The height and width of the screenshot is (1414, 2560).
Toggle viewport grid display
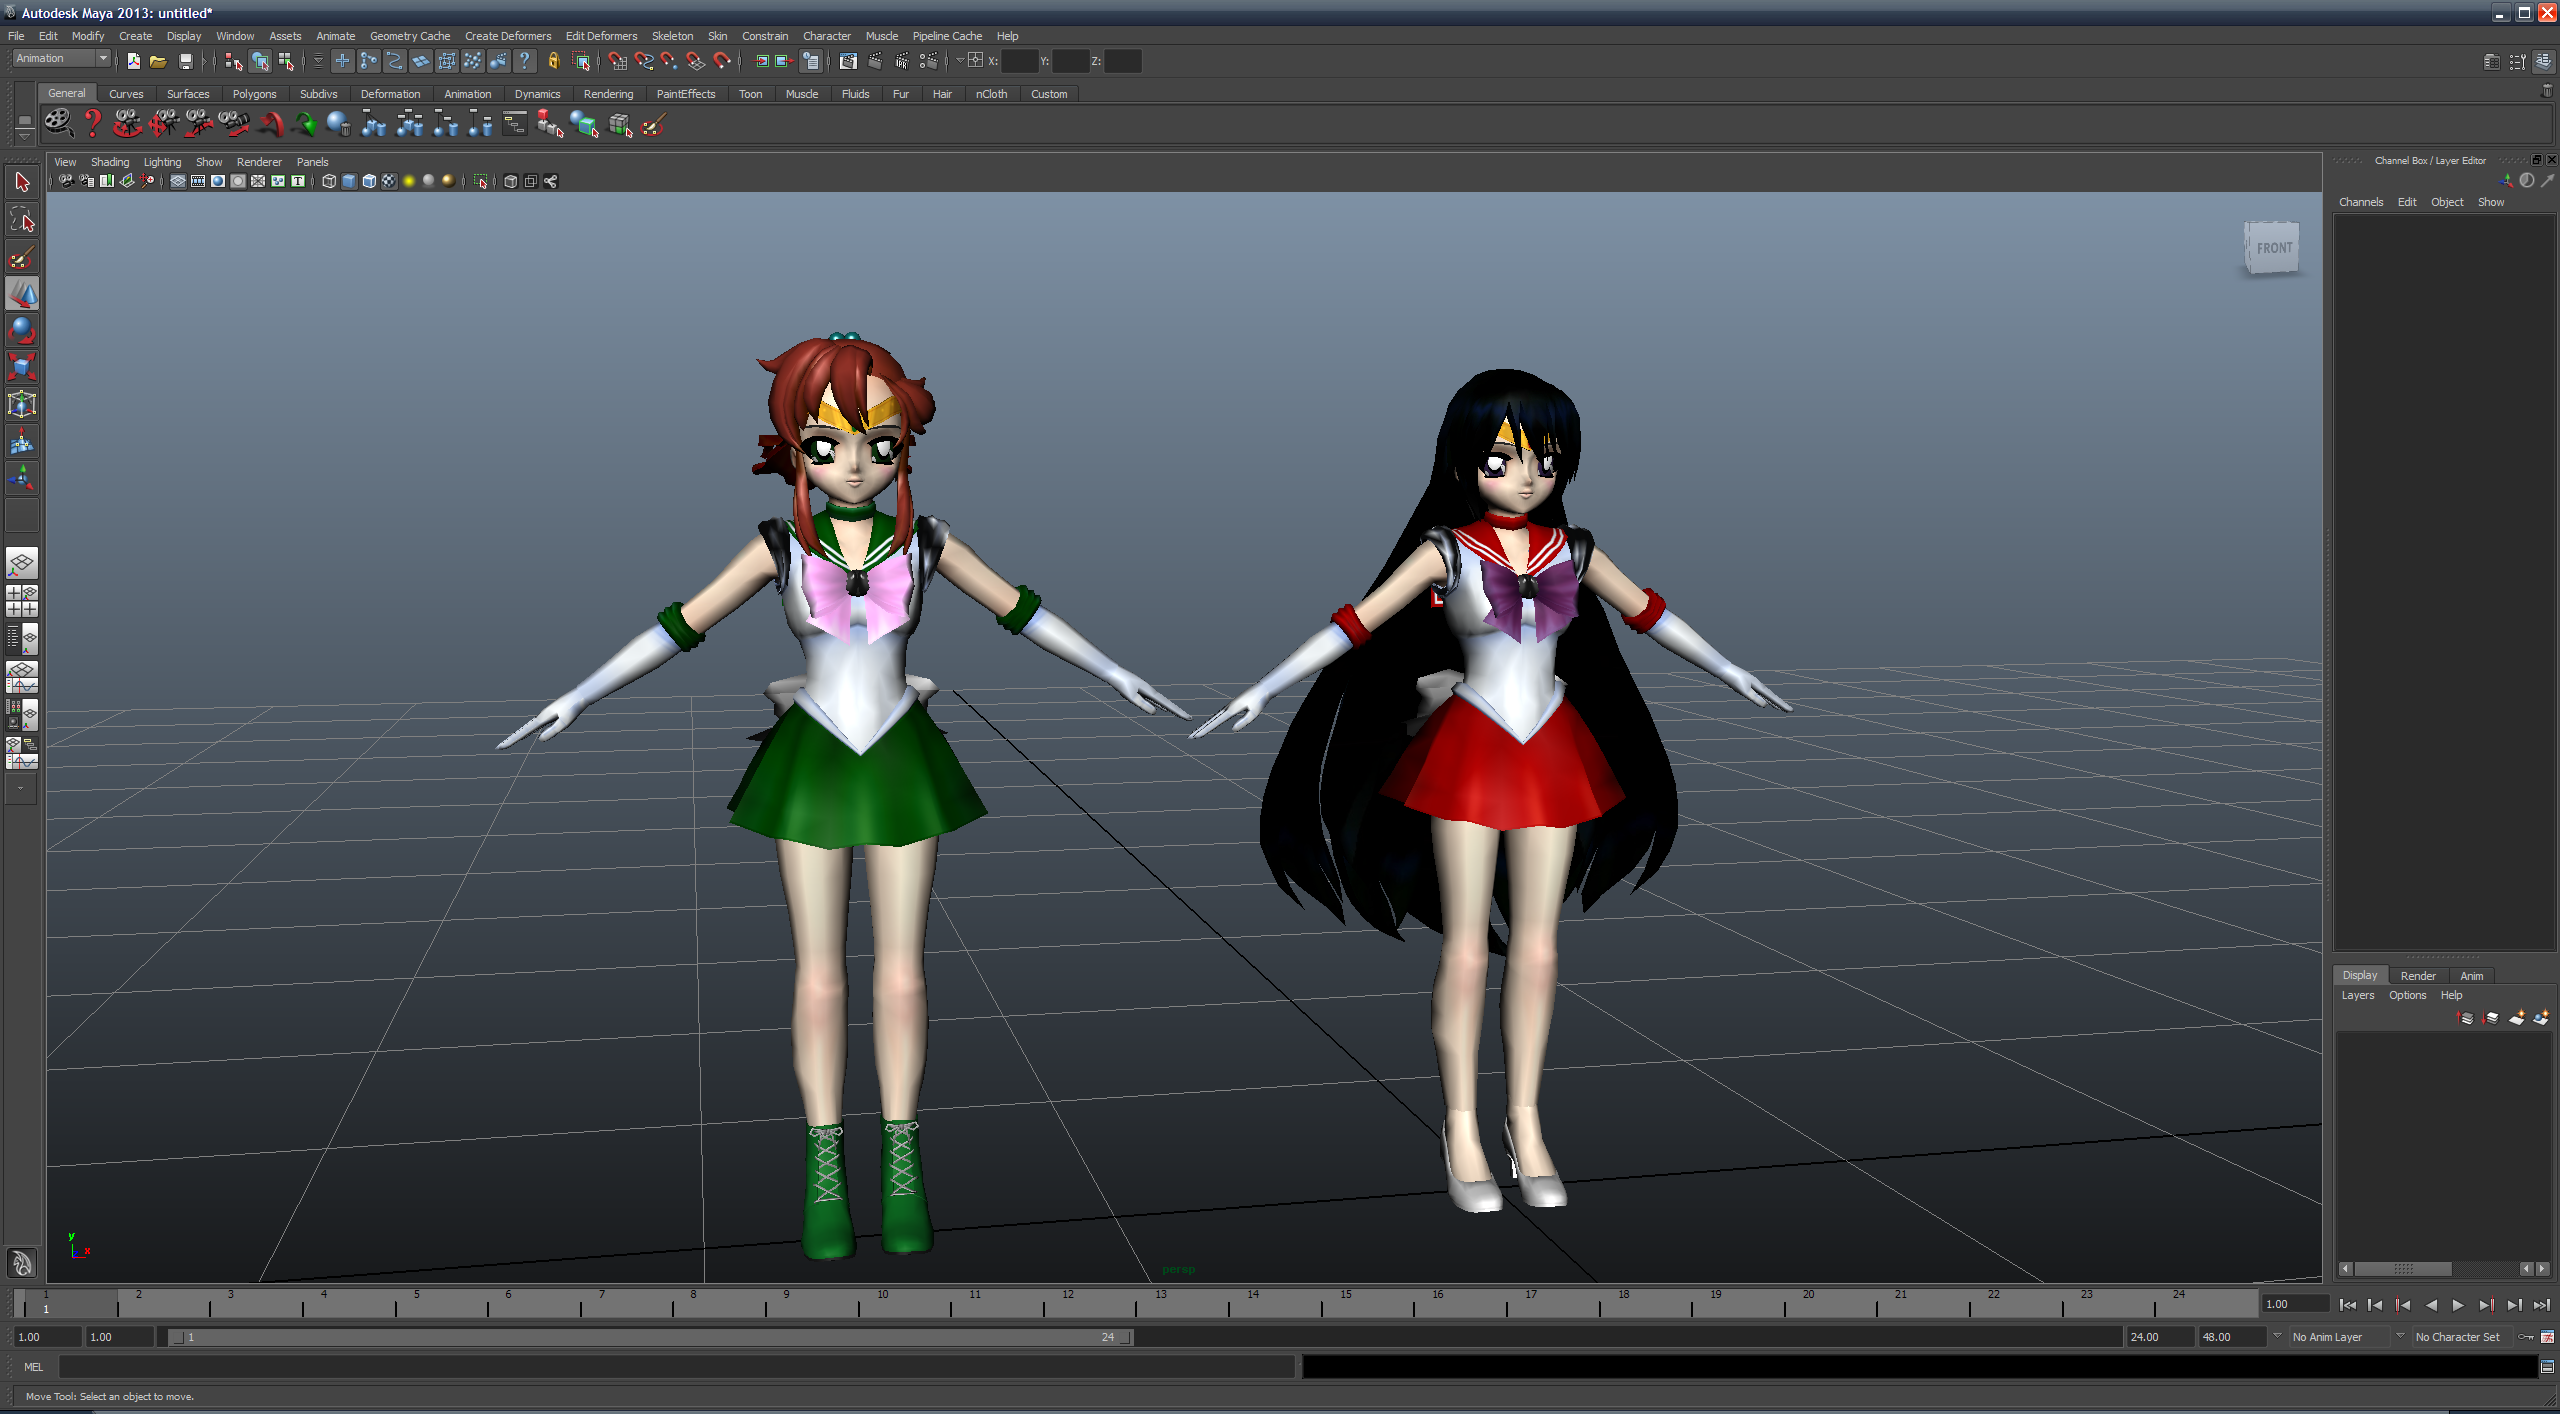click(177, 181)
